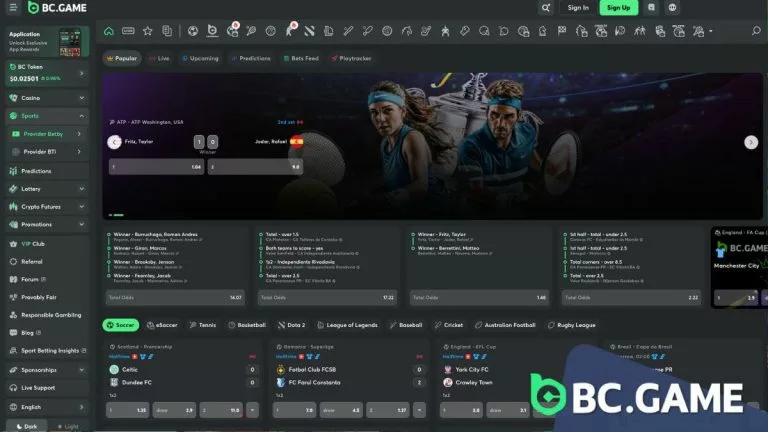This screenshot has height=432, width=768.
Task: Select the chess knight sport icon
Action: pos(543,31)
